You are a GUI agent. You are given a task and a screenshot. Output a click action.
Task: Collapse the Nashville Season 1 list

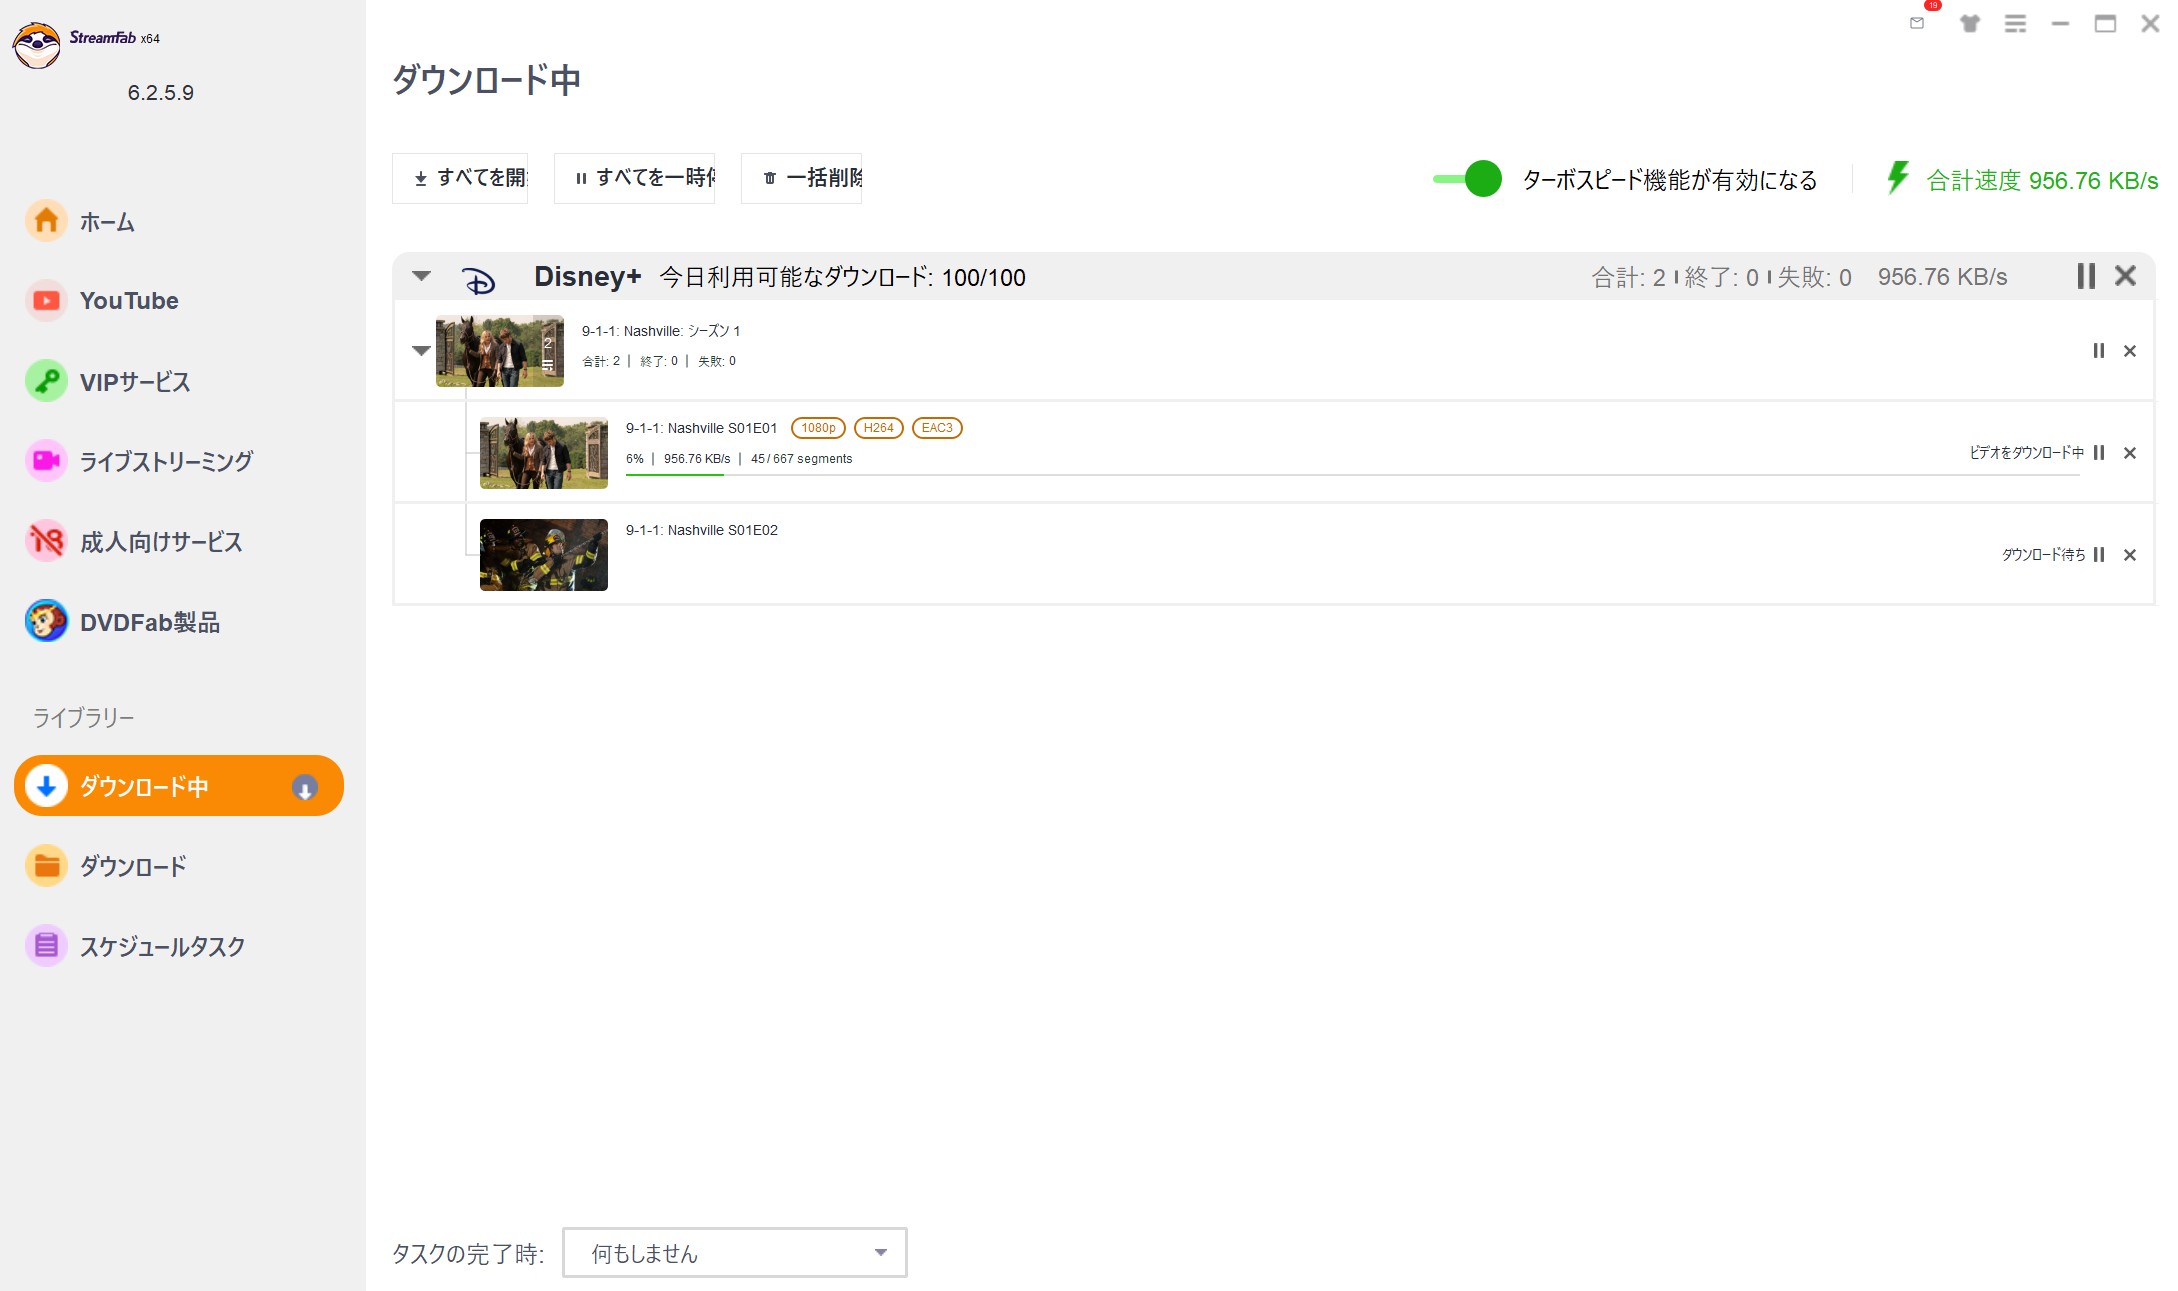coord(421,350)
